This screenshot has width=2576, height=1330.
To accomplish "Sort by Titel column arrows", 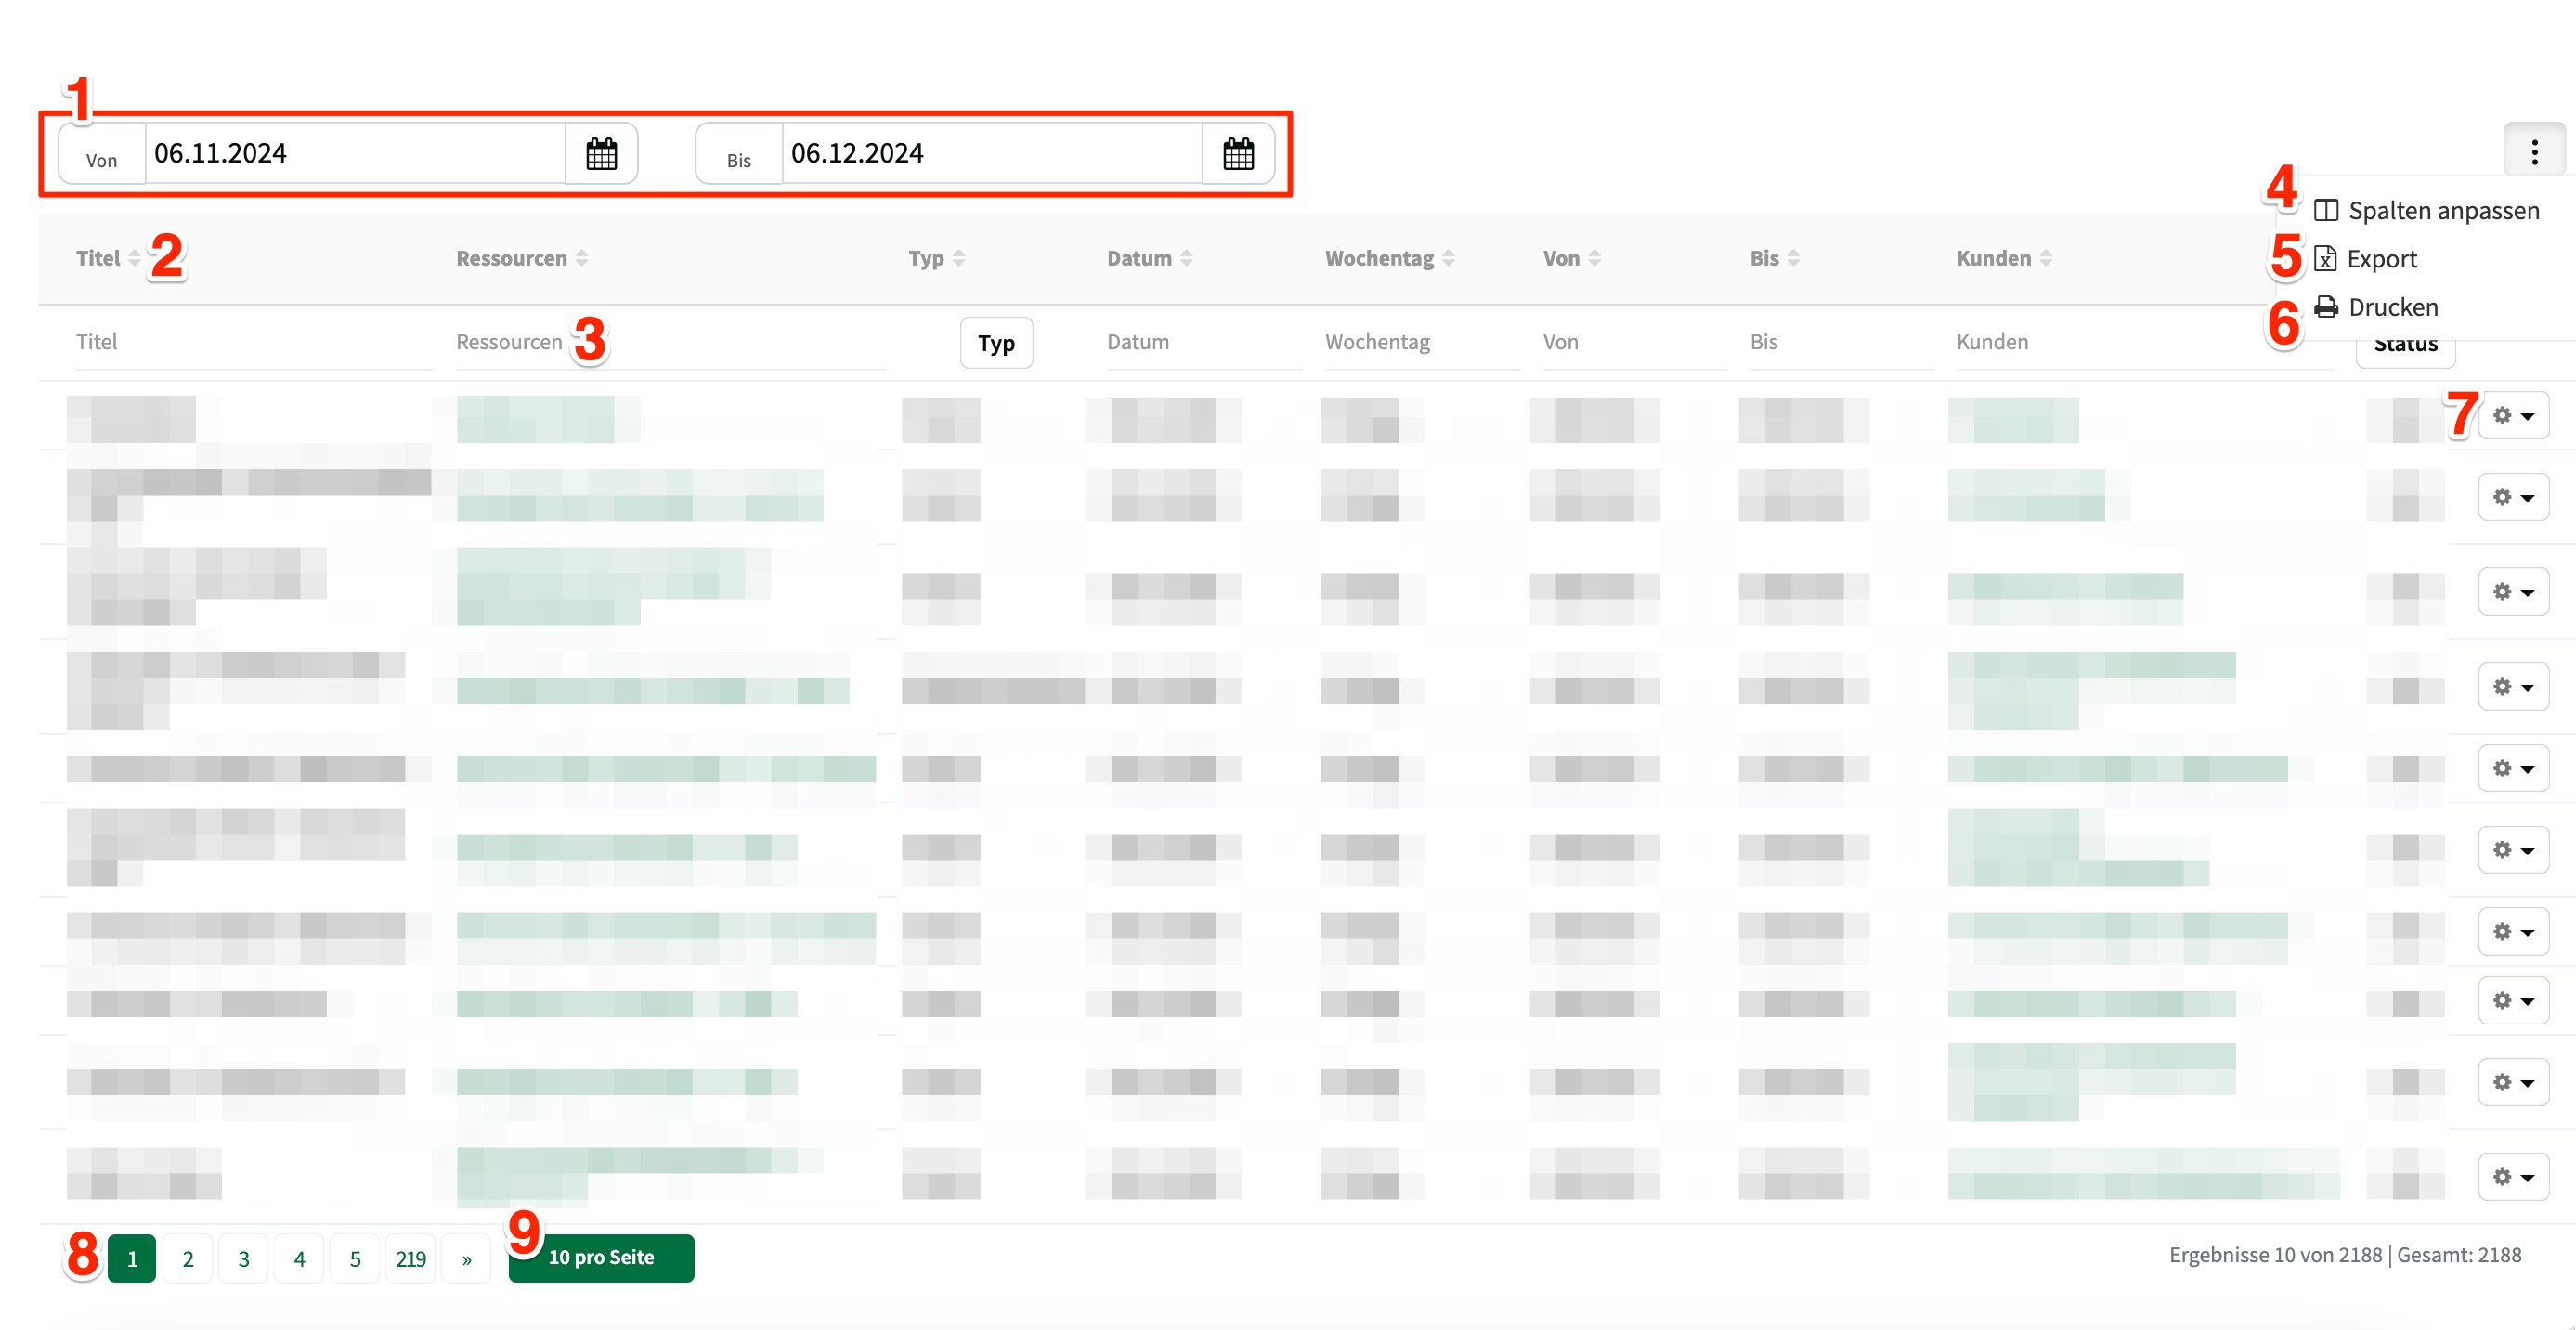I will coord(134,259).
